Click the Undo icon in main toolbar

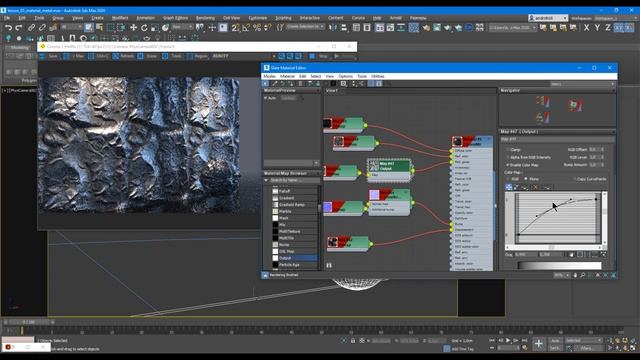(8, 28)
